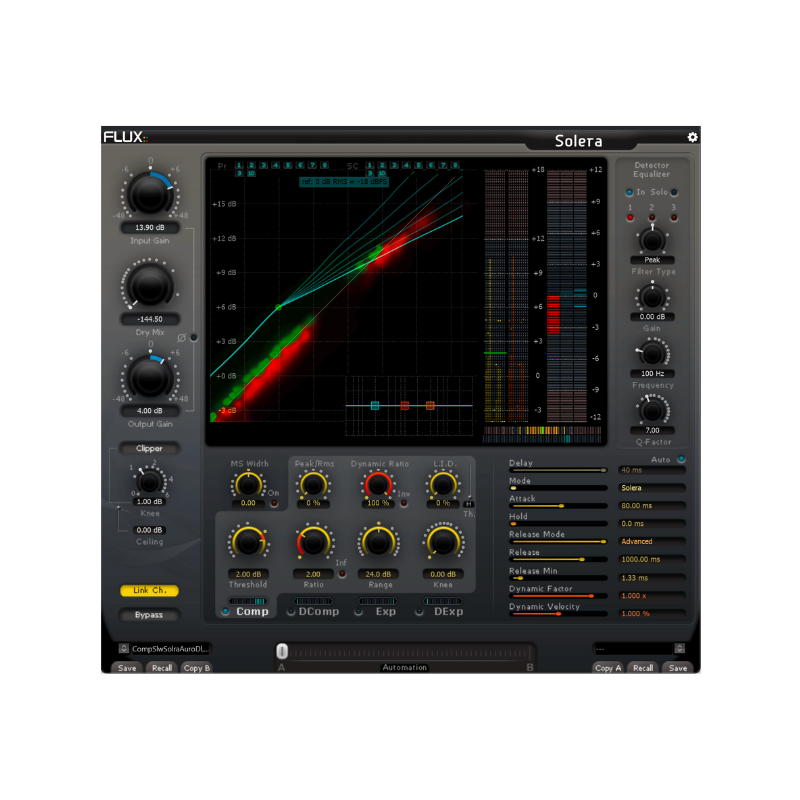Click the Clipper Knee knob
Image resolution: width=800 pixels, height=800 pixels.
tap(149, 481)
